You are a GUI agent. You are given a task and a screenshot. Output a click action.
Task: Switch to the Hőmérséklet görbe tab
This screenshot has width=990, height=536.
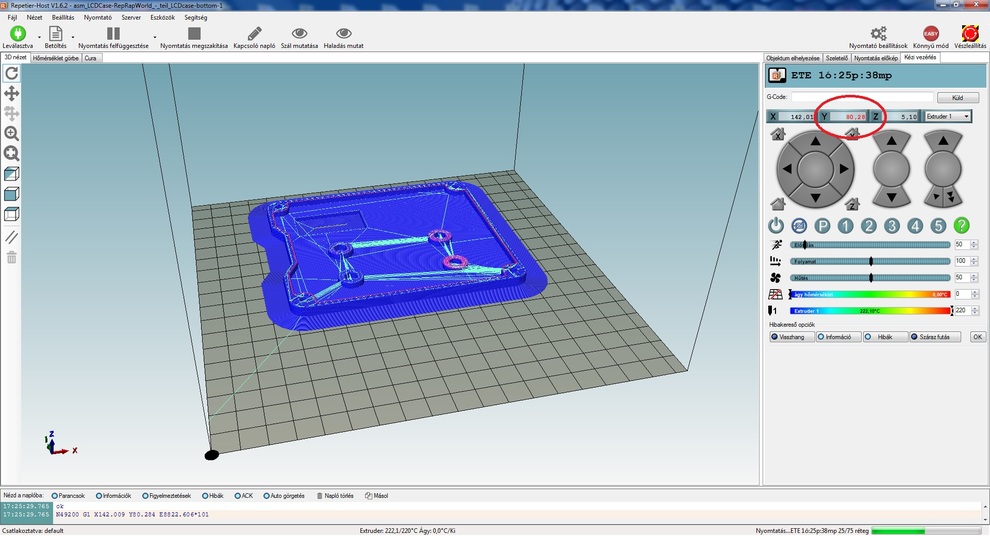click(55, 58)
